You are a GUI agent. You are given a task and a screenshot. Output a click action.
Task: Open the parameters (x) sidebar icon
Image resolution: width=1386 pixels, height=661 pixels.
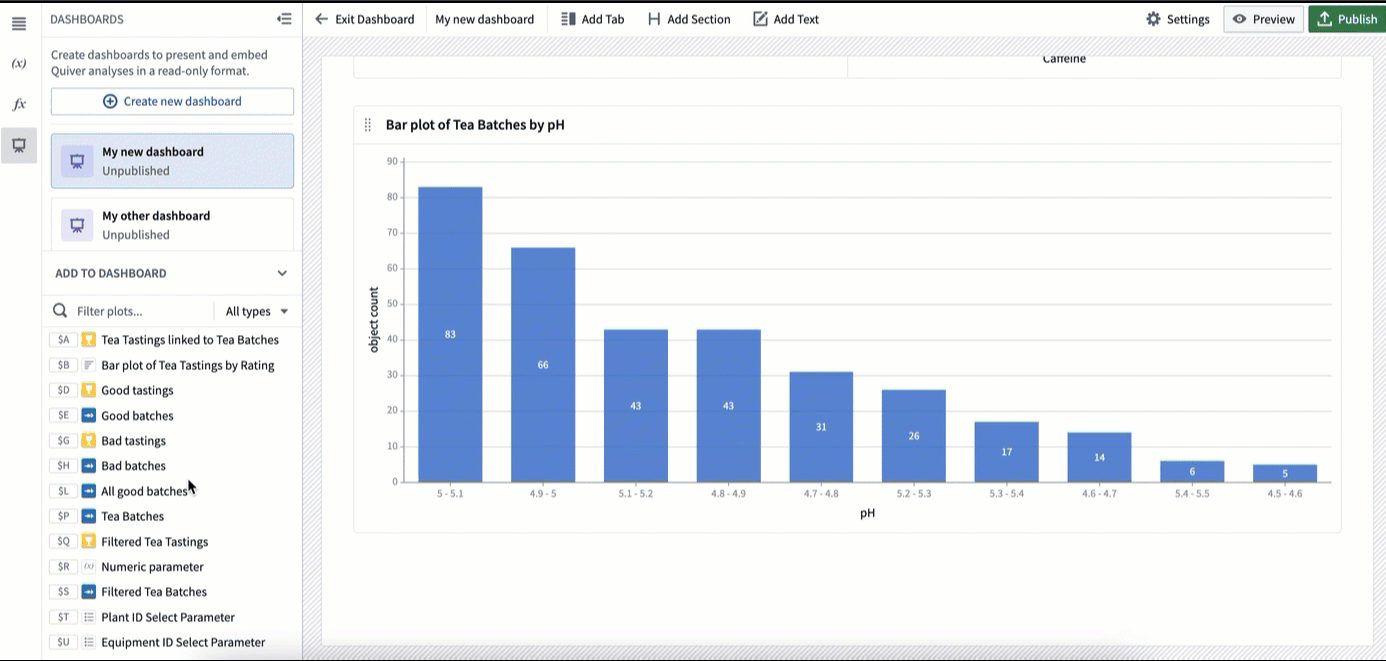click(x=19, y=64)
